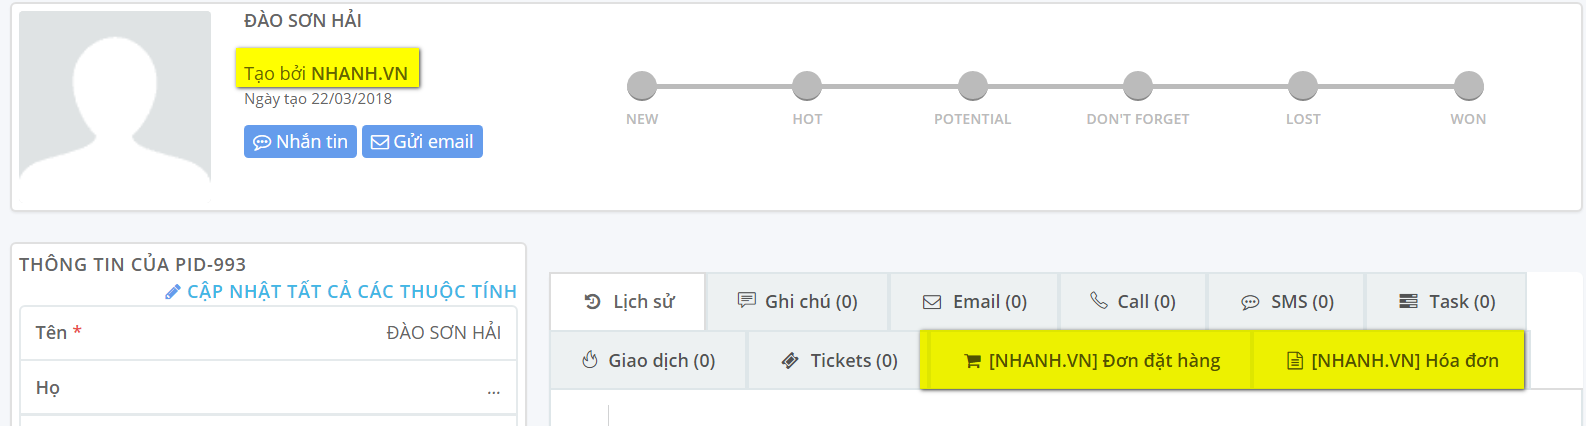Click the phone icon in the Call (0) tab

(x=1099, y=300)
